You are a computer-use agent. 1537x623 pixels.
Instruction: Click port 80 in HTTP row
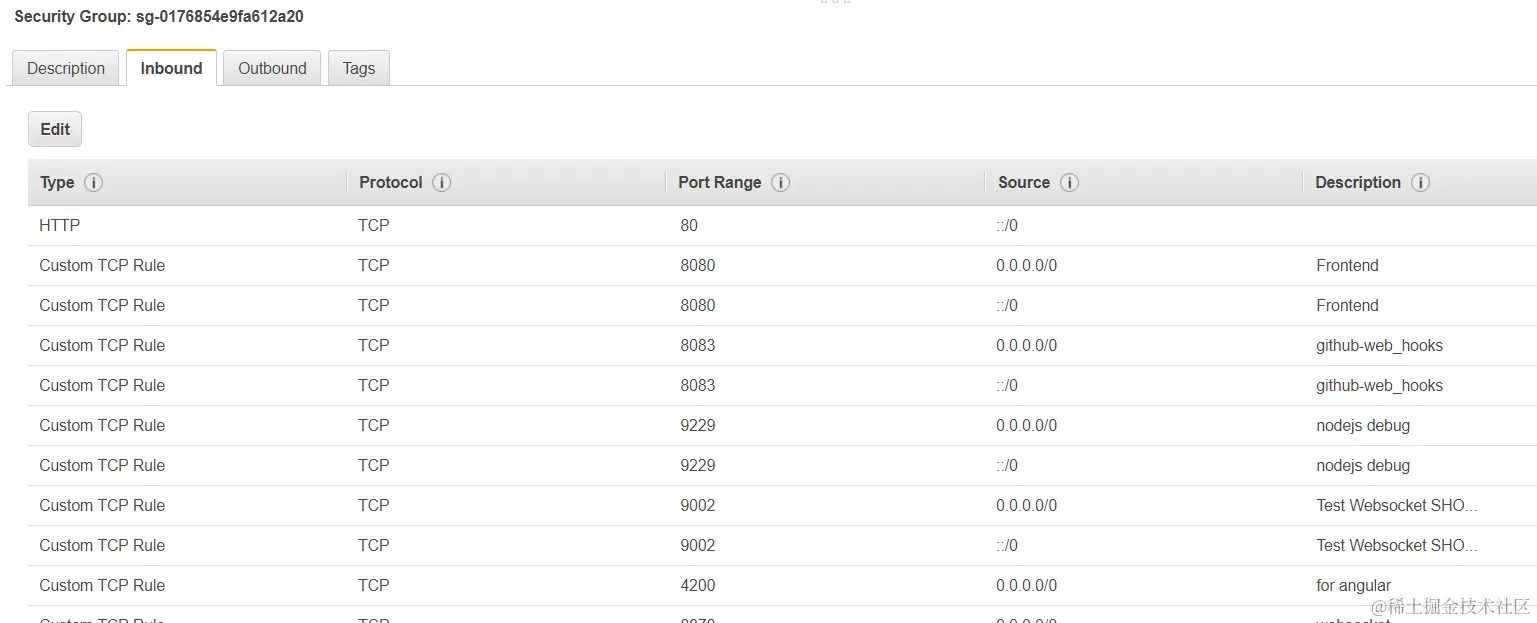pos(689,225)
